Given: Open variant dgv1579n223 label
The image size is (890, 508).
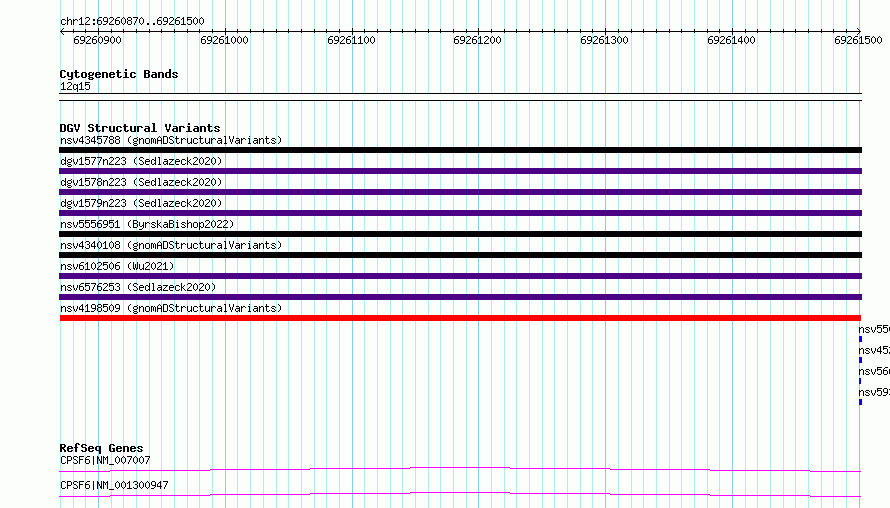Looking at the screenshot, I should (x=141, y=203).
